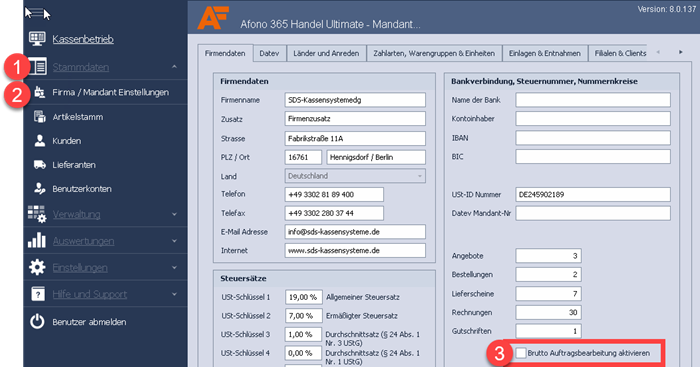Click the Benutzerkonten user icon
Screen dimensions: 700x367
click(x=40, y=188)
